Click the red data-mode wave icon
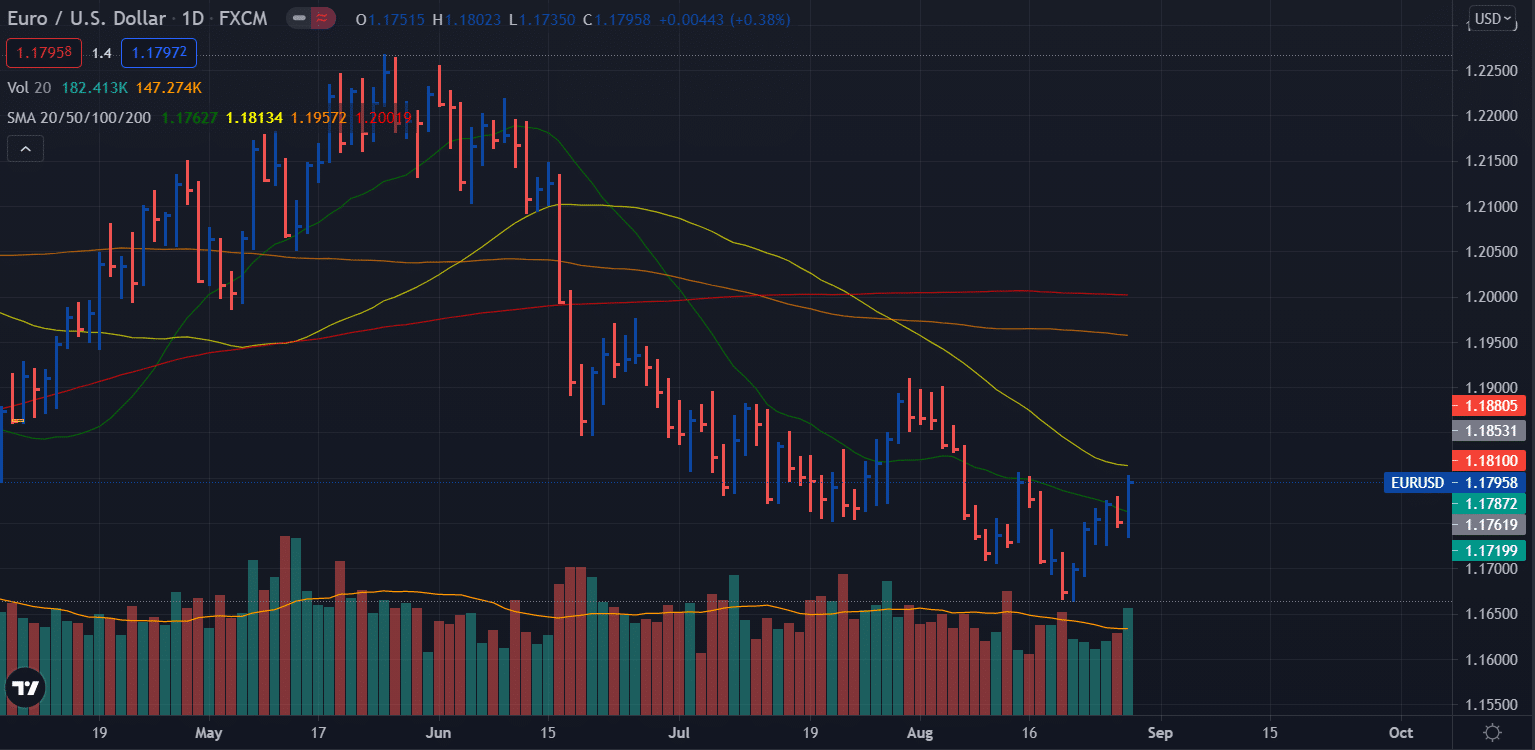 coord(321,19)
